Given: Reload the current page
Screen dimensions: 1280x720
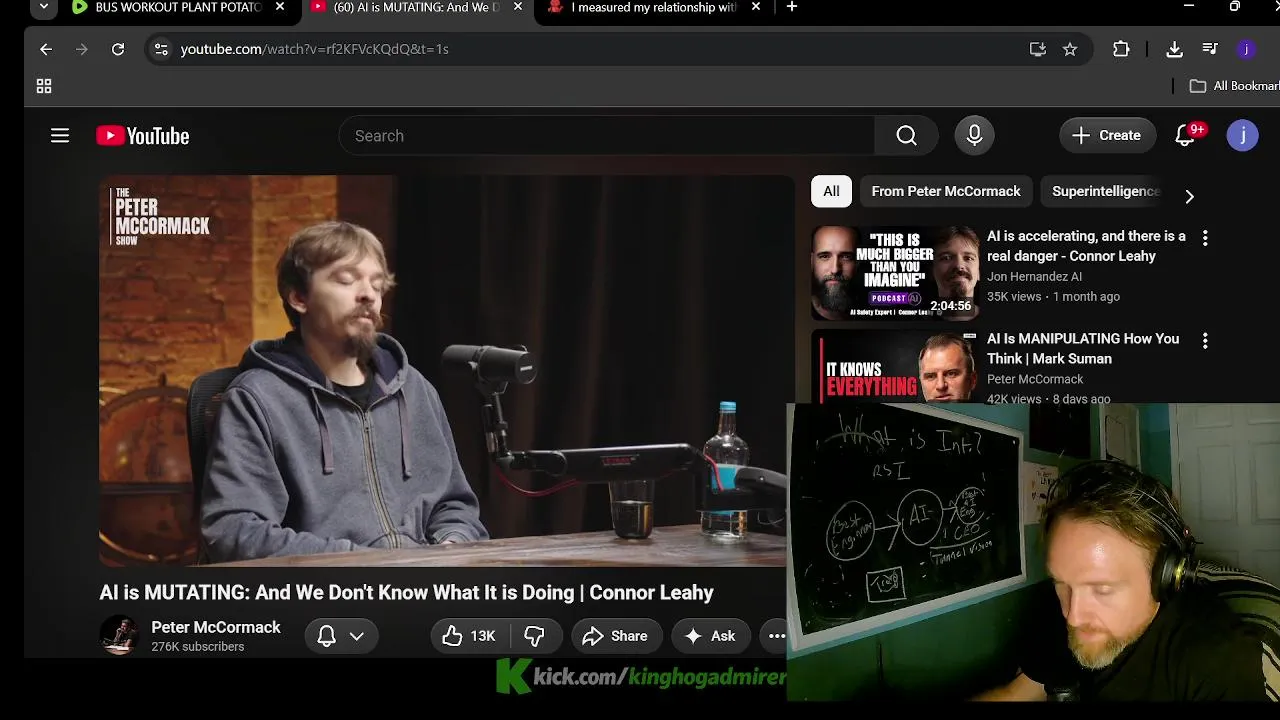Looking at the screenshot, I should [118, 49].
